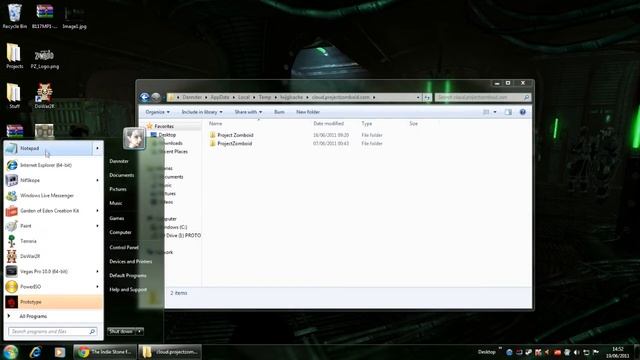Screen dimensions: 640x360
Task: Open Games from the Start menu
Action: click(117, 218)
